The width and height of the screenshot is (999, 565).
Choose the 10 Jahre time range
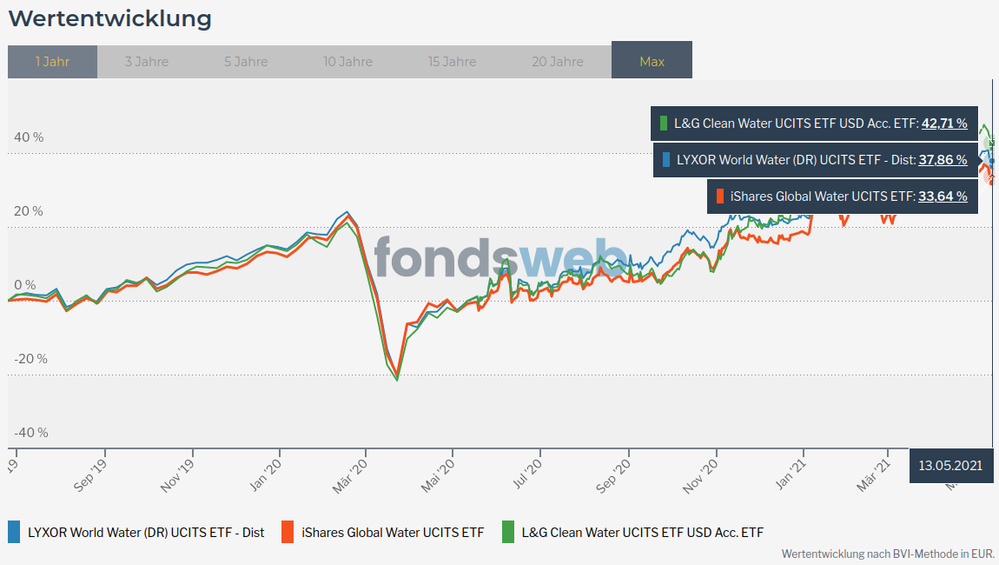click(348, 61)
